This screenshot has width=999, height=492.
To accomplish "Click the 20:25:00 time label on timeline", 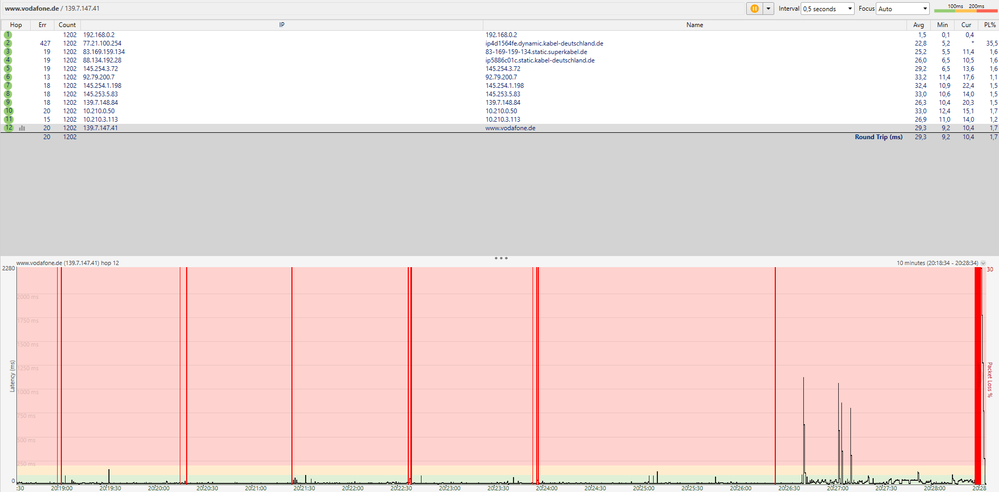I will [x=643, y=488].
